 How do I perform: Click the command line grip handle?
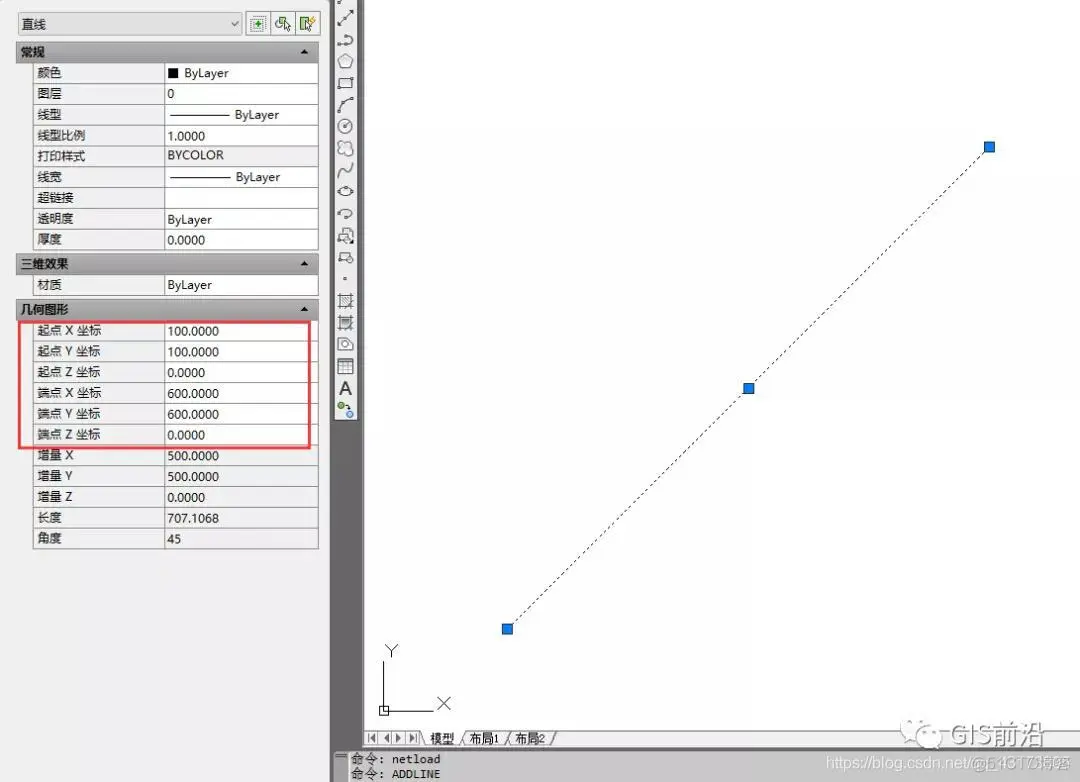[x=340, y=756]
